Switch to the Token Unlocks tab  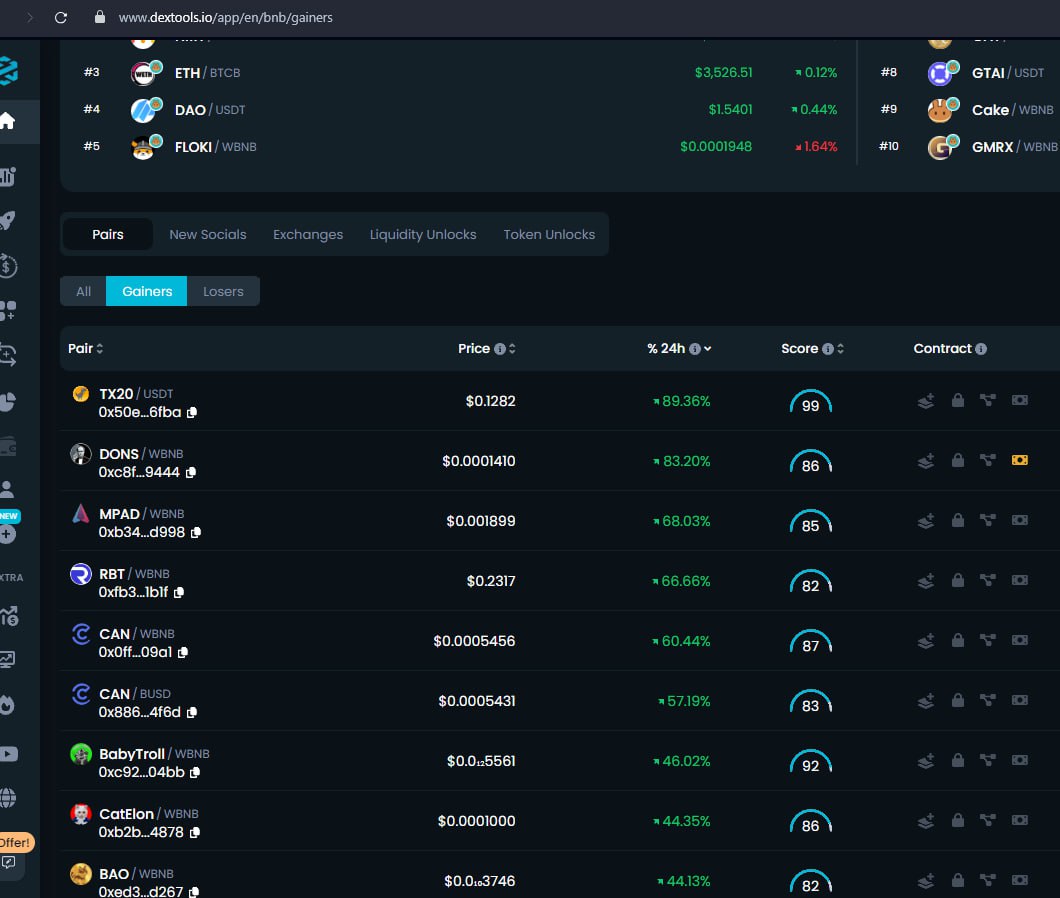tap(549, 235)
